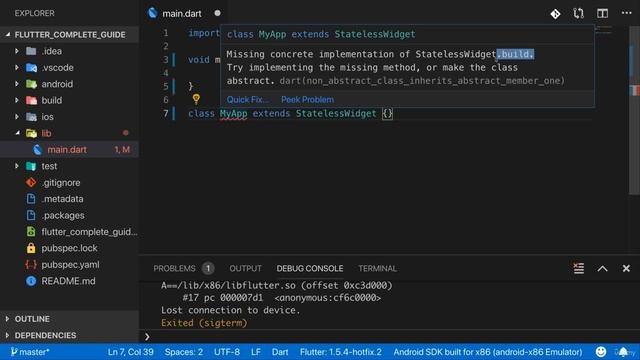This screenshot has width=640, height=360.
Task: Expand the .idea folder arrow
Action: point(17,51)
